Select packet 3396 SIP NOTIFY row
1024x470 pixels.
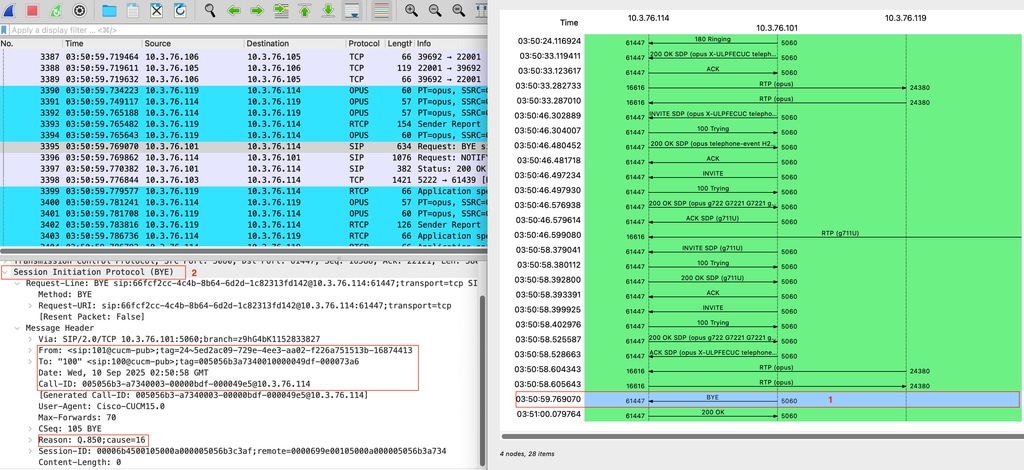(x=244, y=158)
